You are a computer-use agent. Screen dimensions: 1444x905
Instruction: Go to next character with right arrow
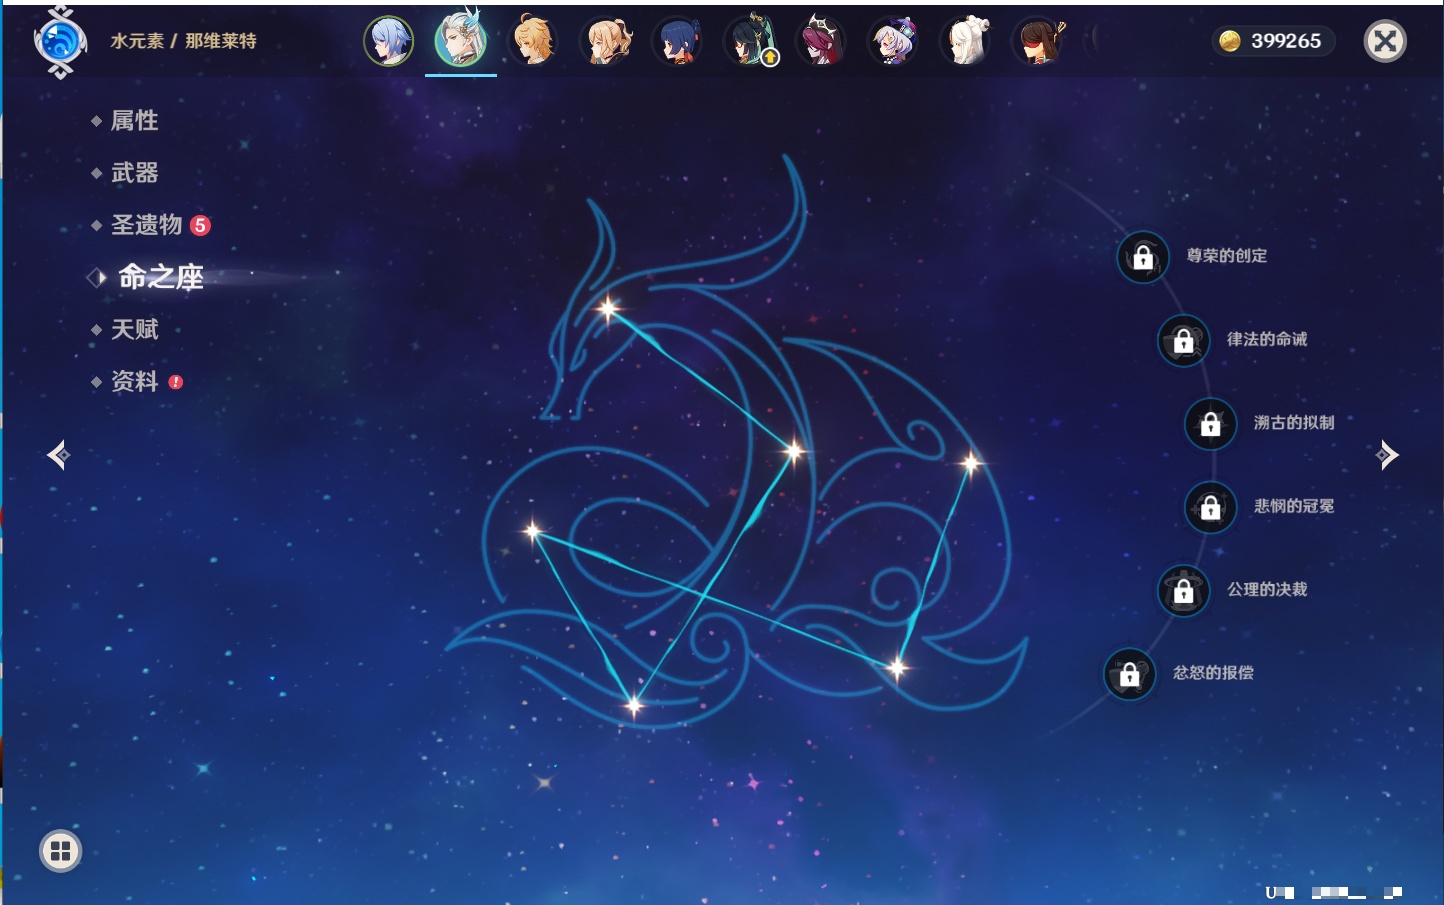(1387, 455)
